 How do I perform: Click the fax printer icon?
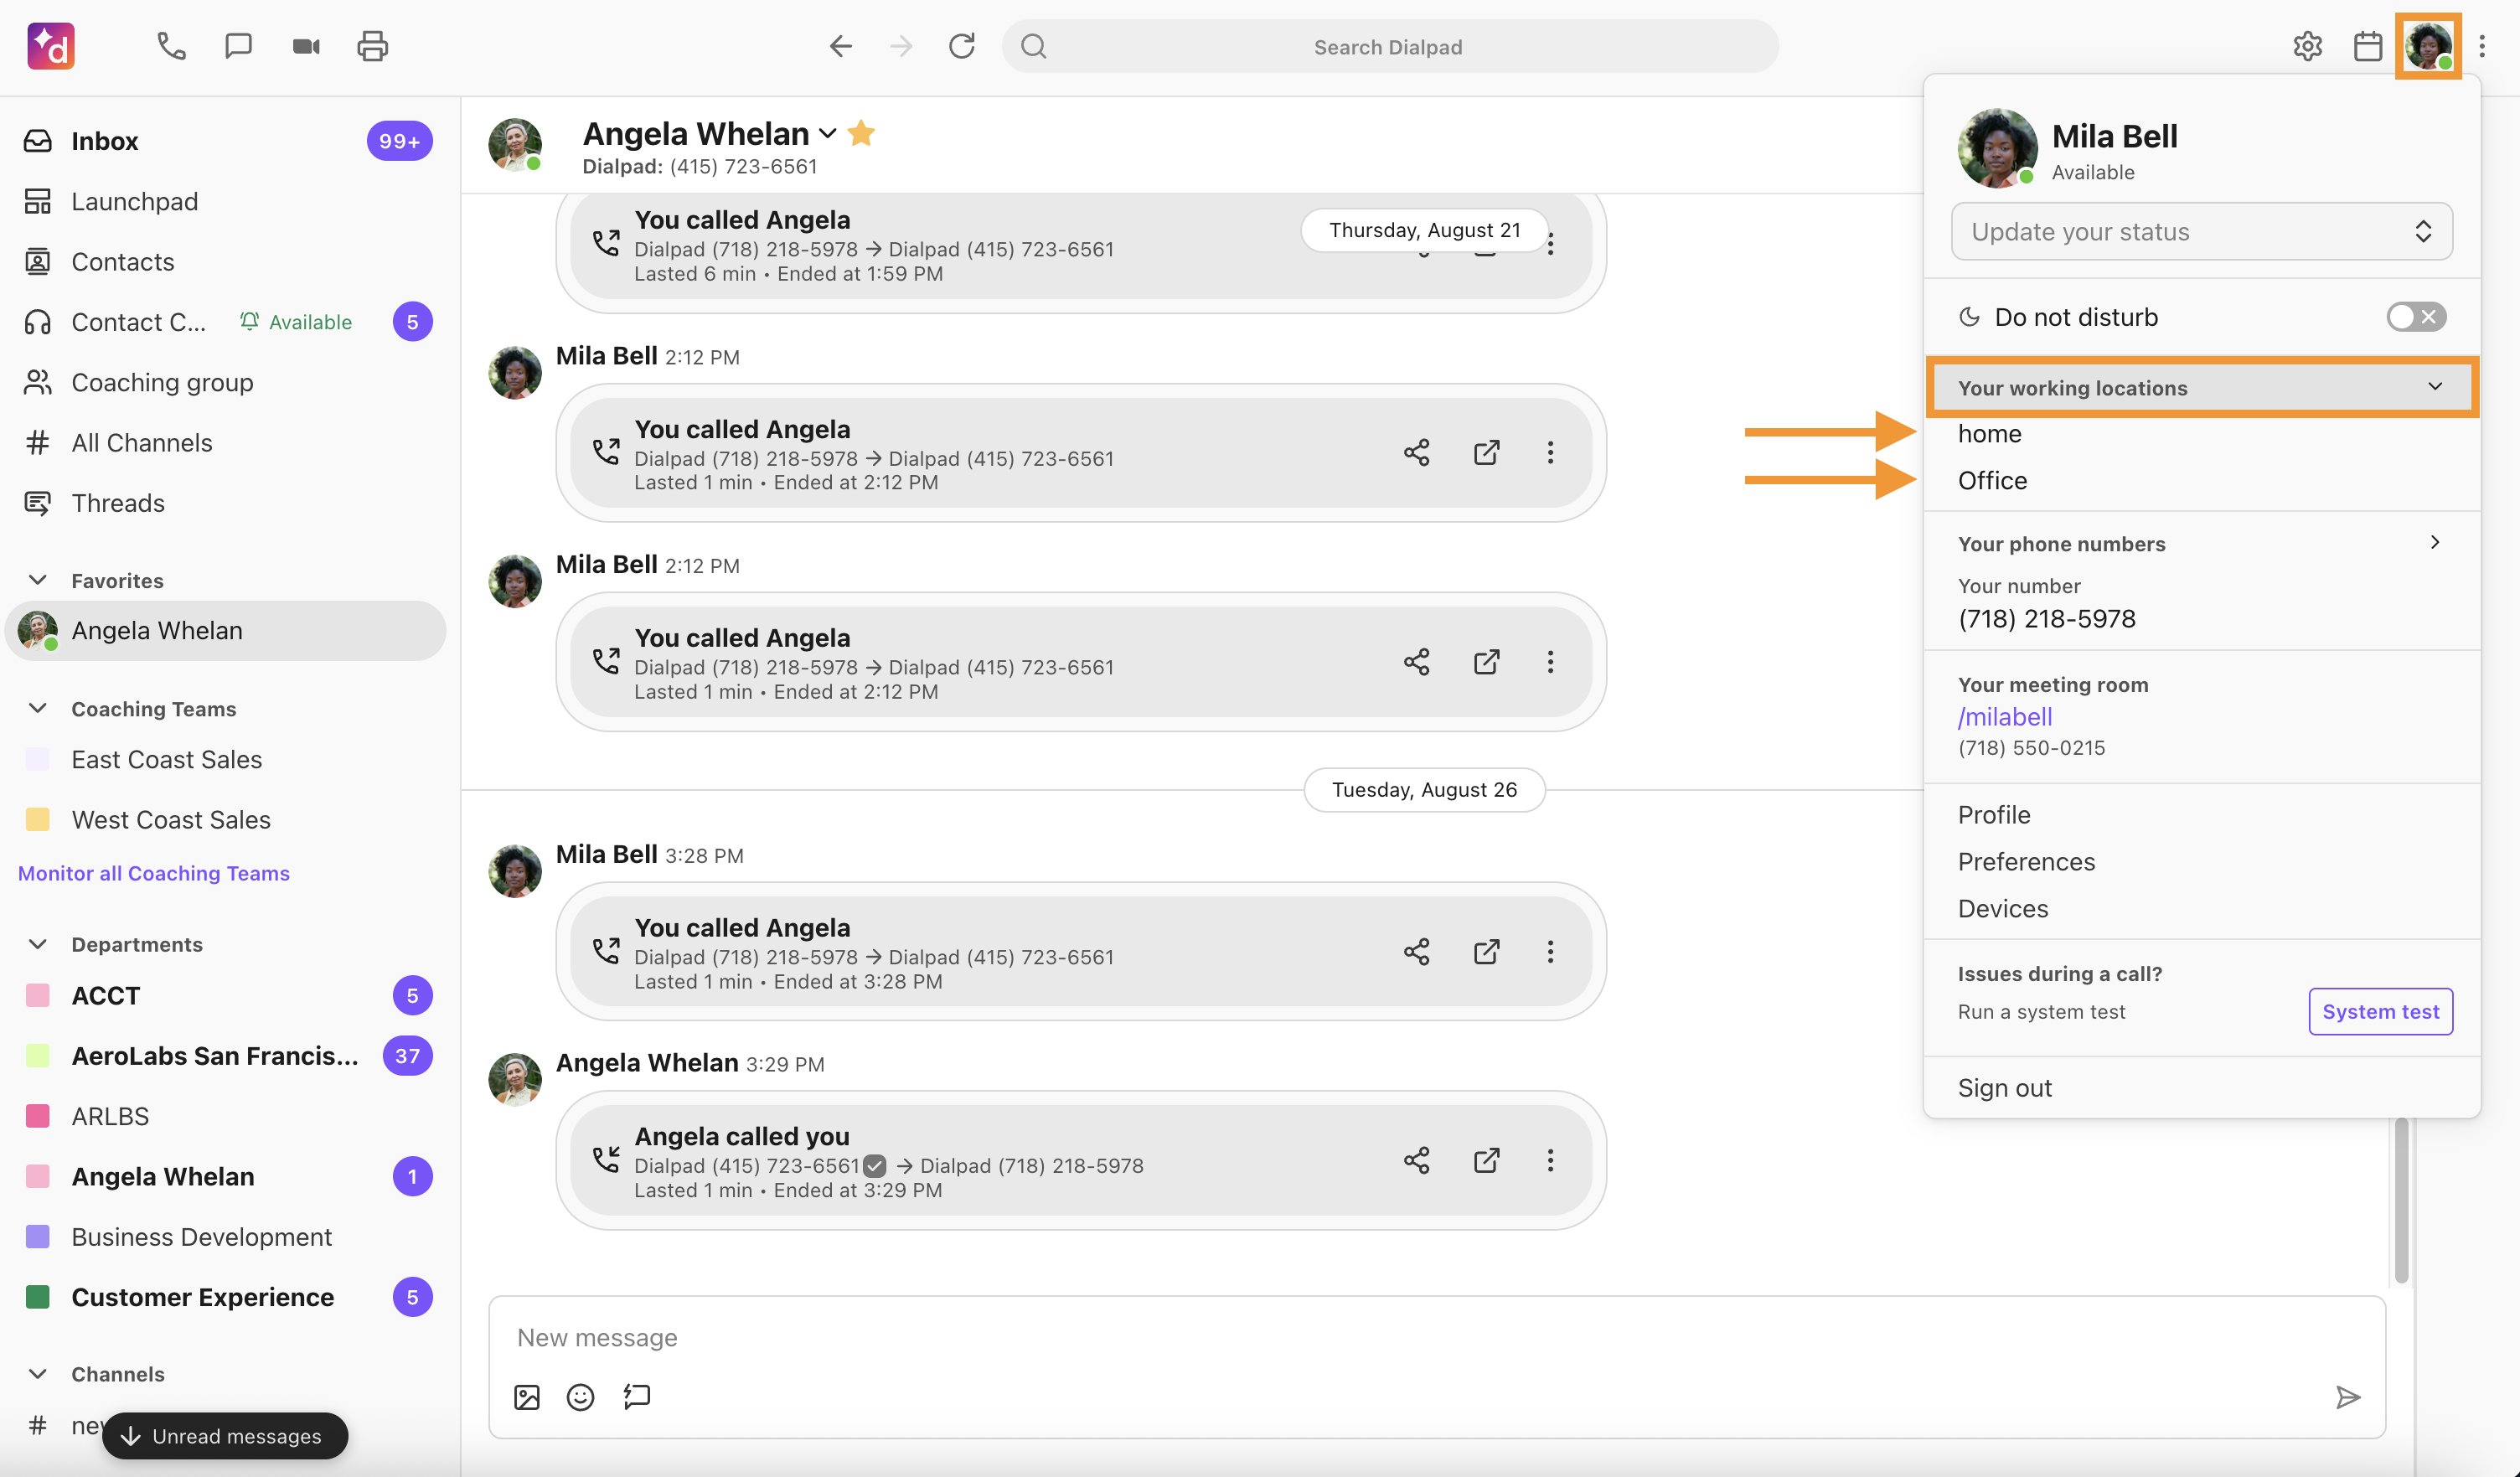[373, 46]
